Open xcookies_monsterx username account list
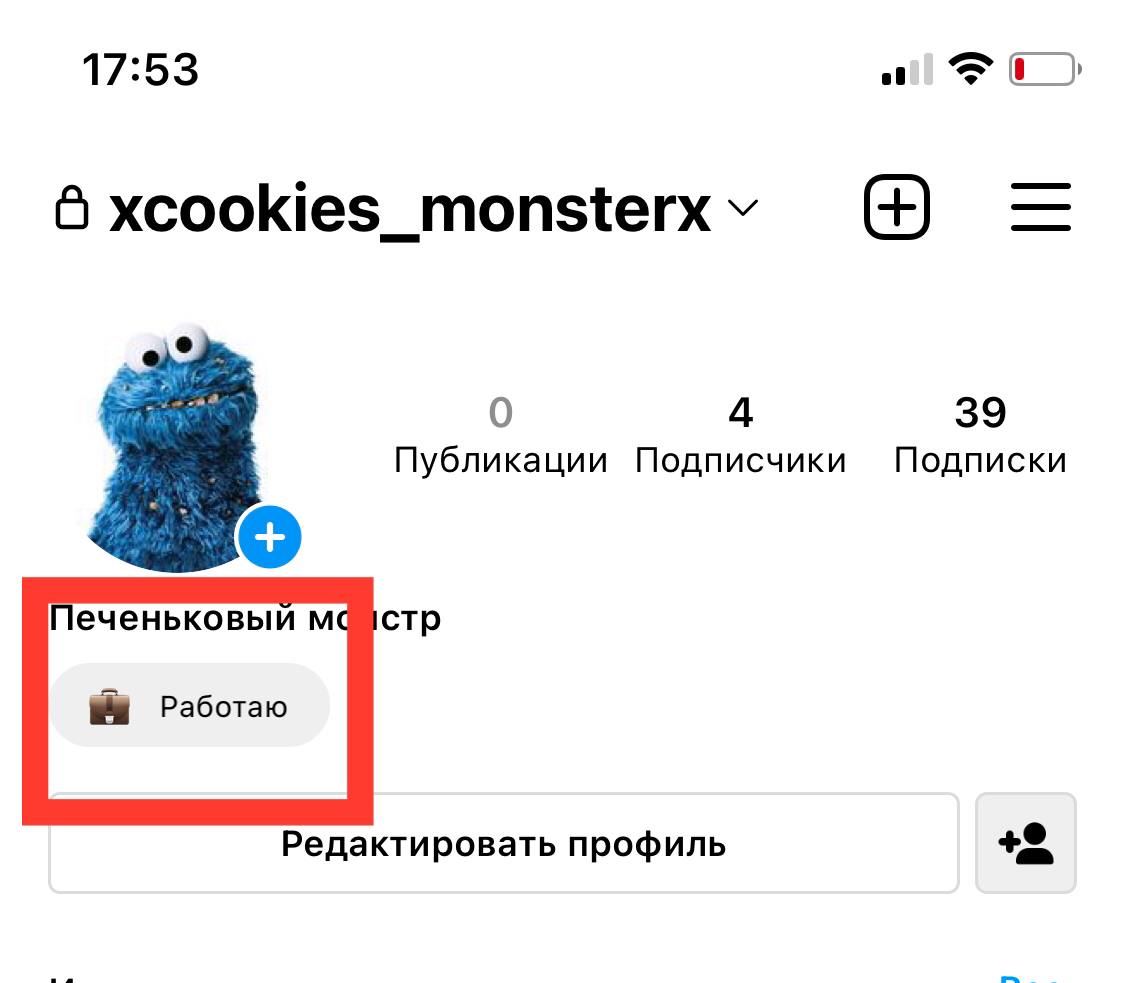1125x983 pixels. pyautogui.click(x=410, y=209)
